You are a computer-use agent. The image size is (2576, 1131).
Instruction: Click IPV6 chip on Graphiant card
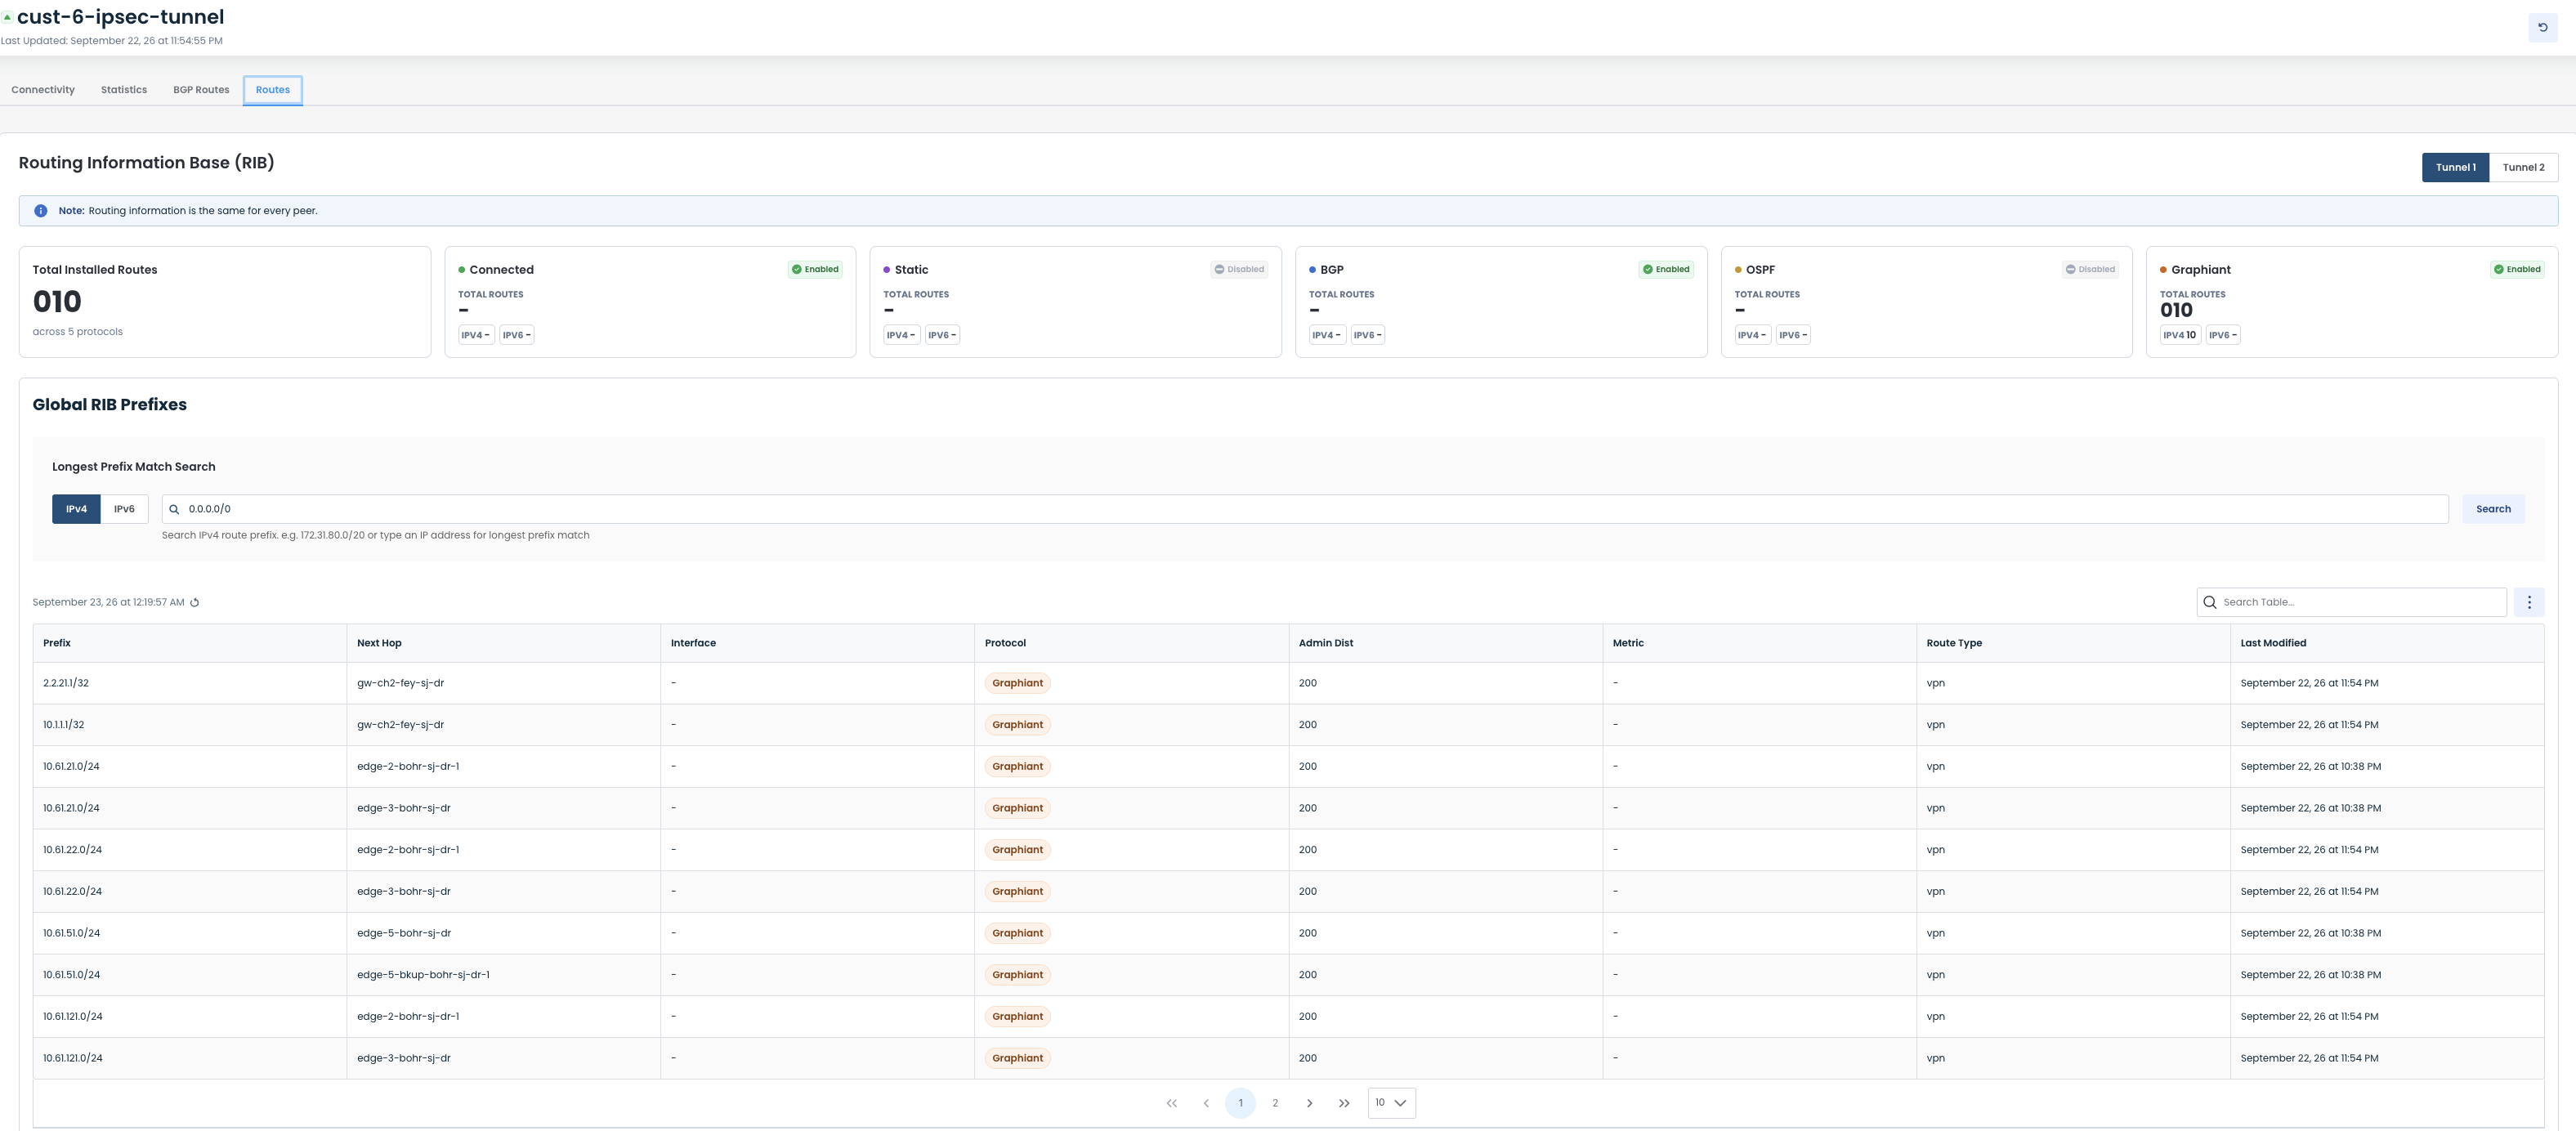[2222, 335]
